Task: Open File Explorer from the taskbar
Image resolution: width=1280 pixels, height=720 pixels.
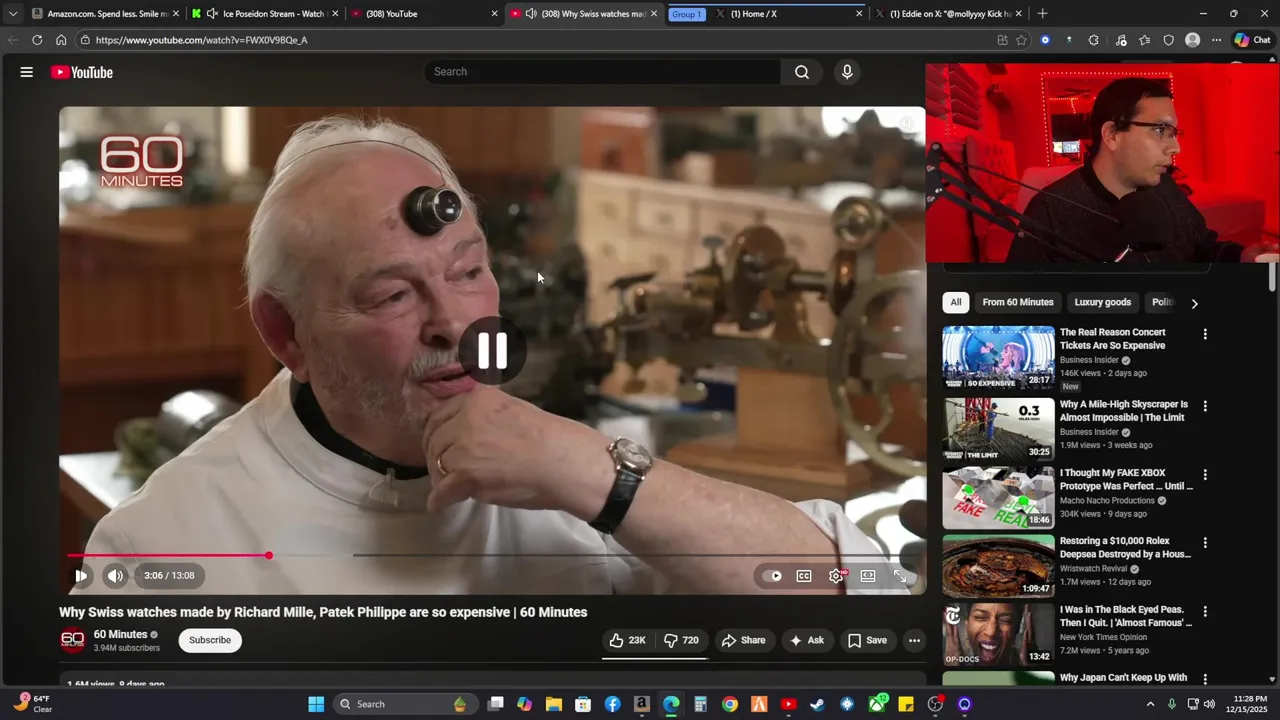Action: coord(554,704)
